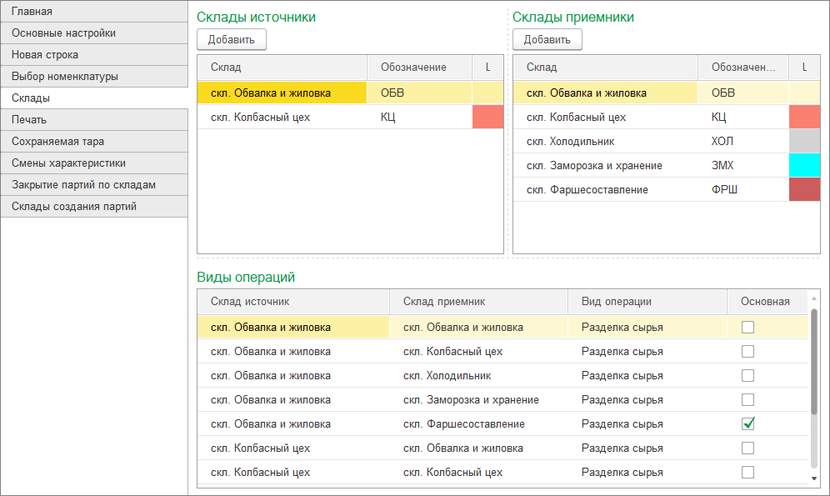Image resolution: width=830 pixels, height=496 pixels.
Task: Select скл. Холодильник in receiver warehouses
Action: [576, 141]
